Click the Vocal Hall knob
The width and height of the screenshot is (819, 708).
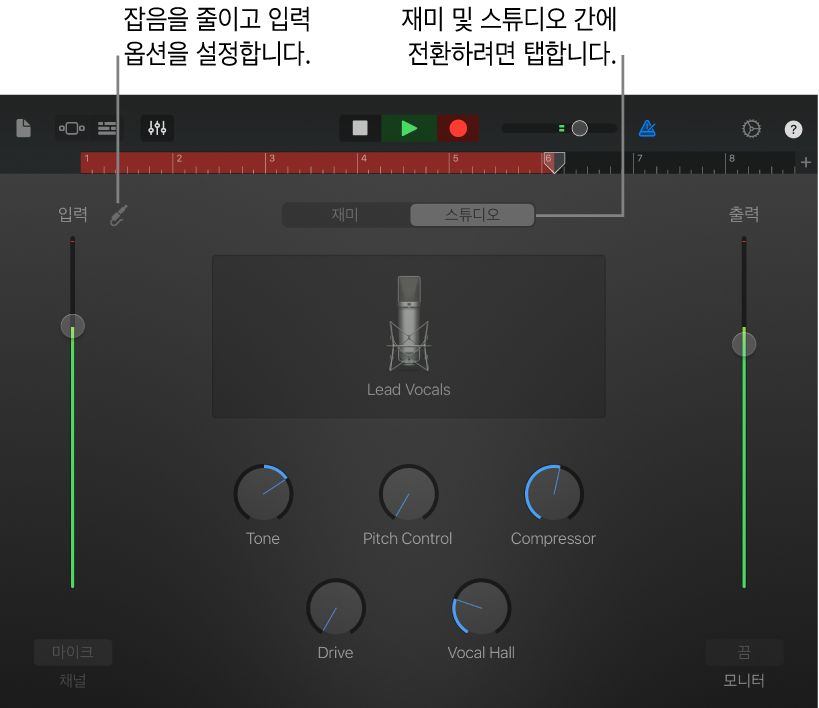pos(481,607)
